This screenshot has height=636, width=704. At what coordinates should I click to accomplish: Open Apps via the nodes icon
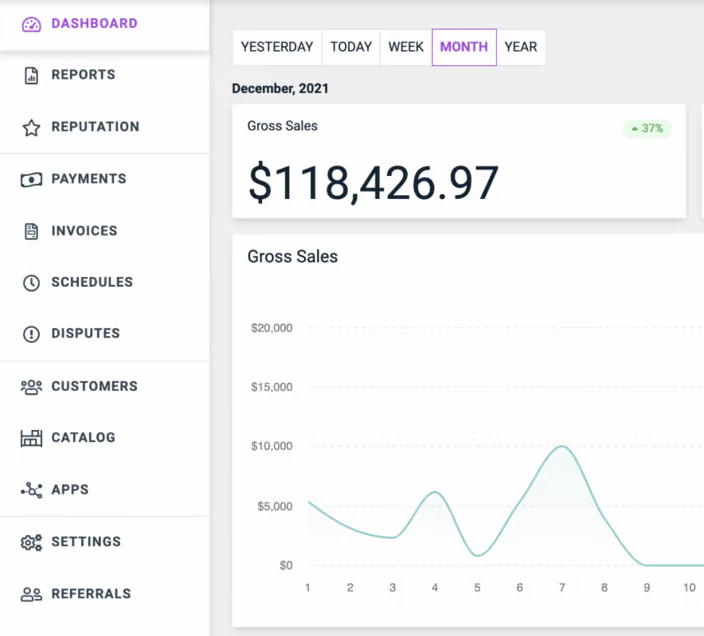coord(31,490)
